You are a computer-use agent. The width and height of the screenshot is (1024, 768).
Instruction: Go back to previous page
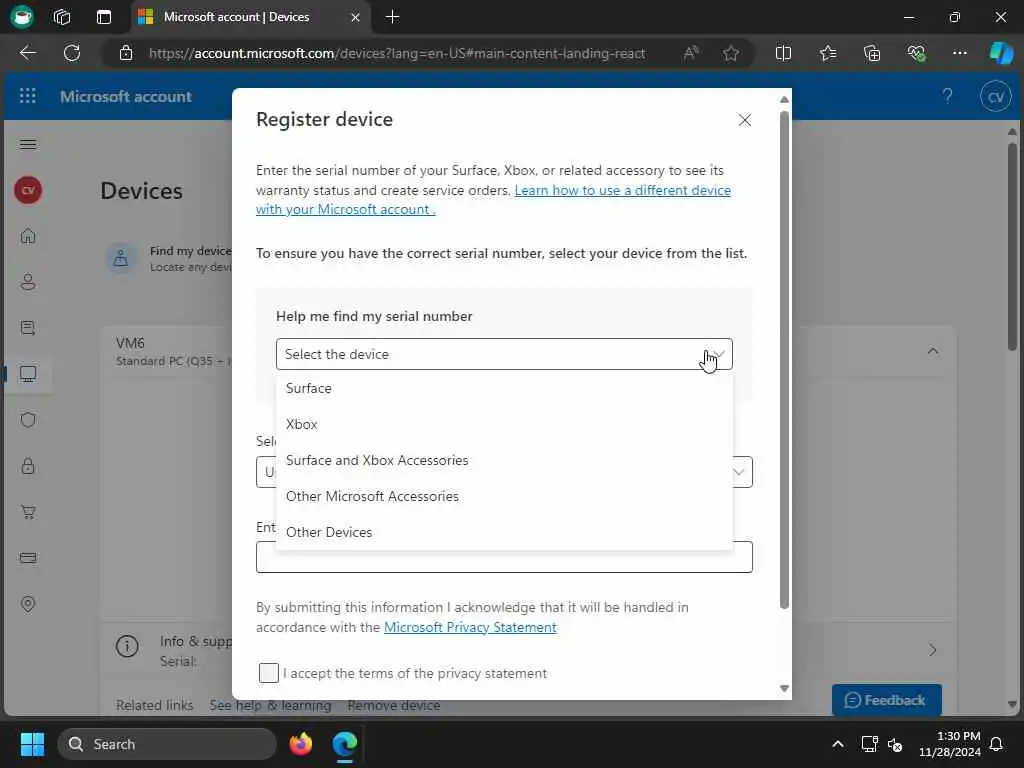point(27,53)
